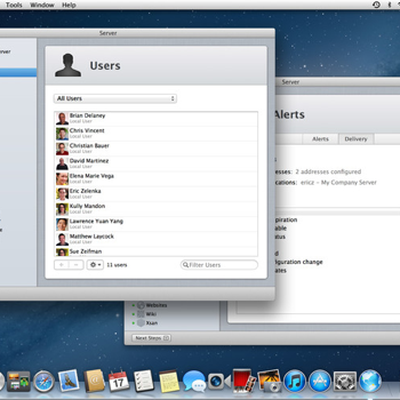
Task: Open System Preferences gears in Dock
Action: click(345, 381)
